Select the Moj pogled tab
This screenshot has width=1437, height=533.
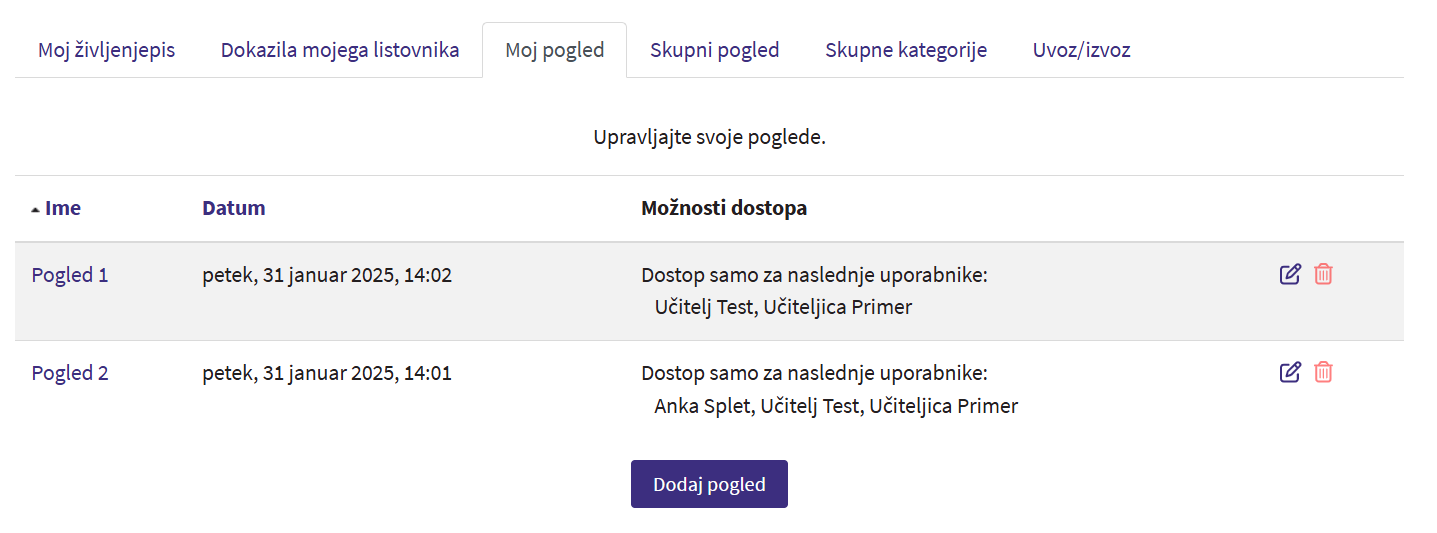[554, 50]
